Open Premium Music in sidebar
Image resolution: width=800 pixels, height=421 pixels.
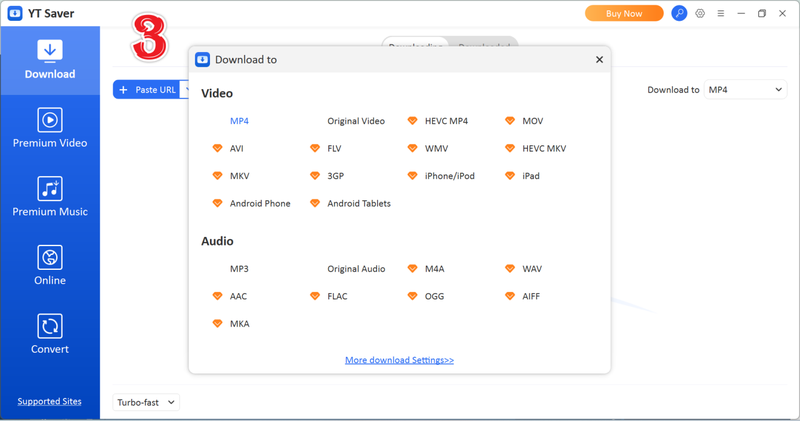pyautogui.click(x=49, y=197)
